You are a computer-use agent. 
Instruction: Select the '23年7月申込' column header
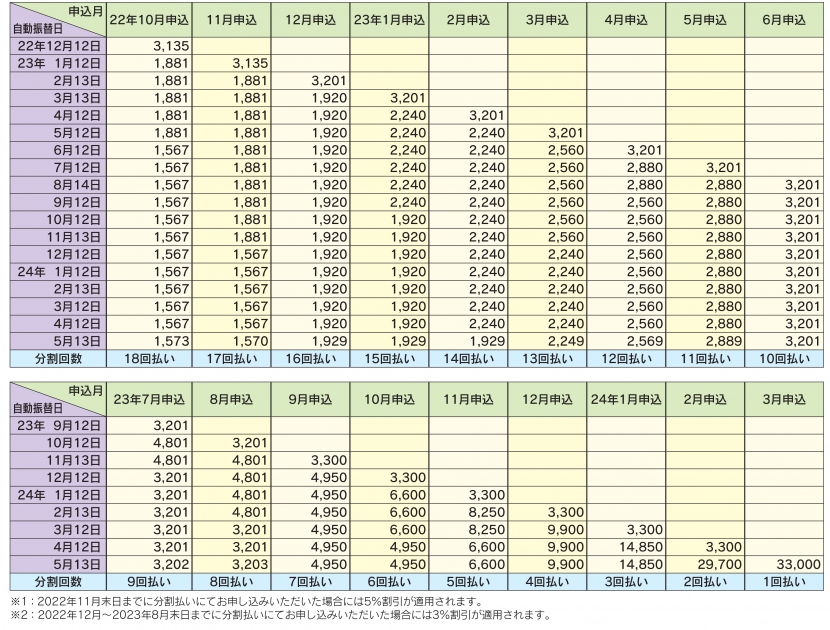[x=149, y=399]
